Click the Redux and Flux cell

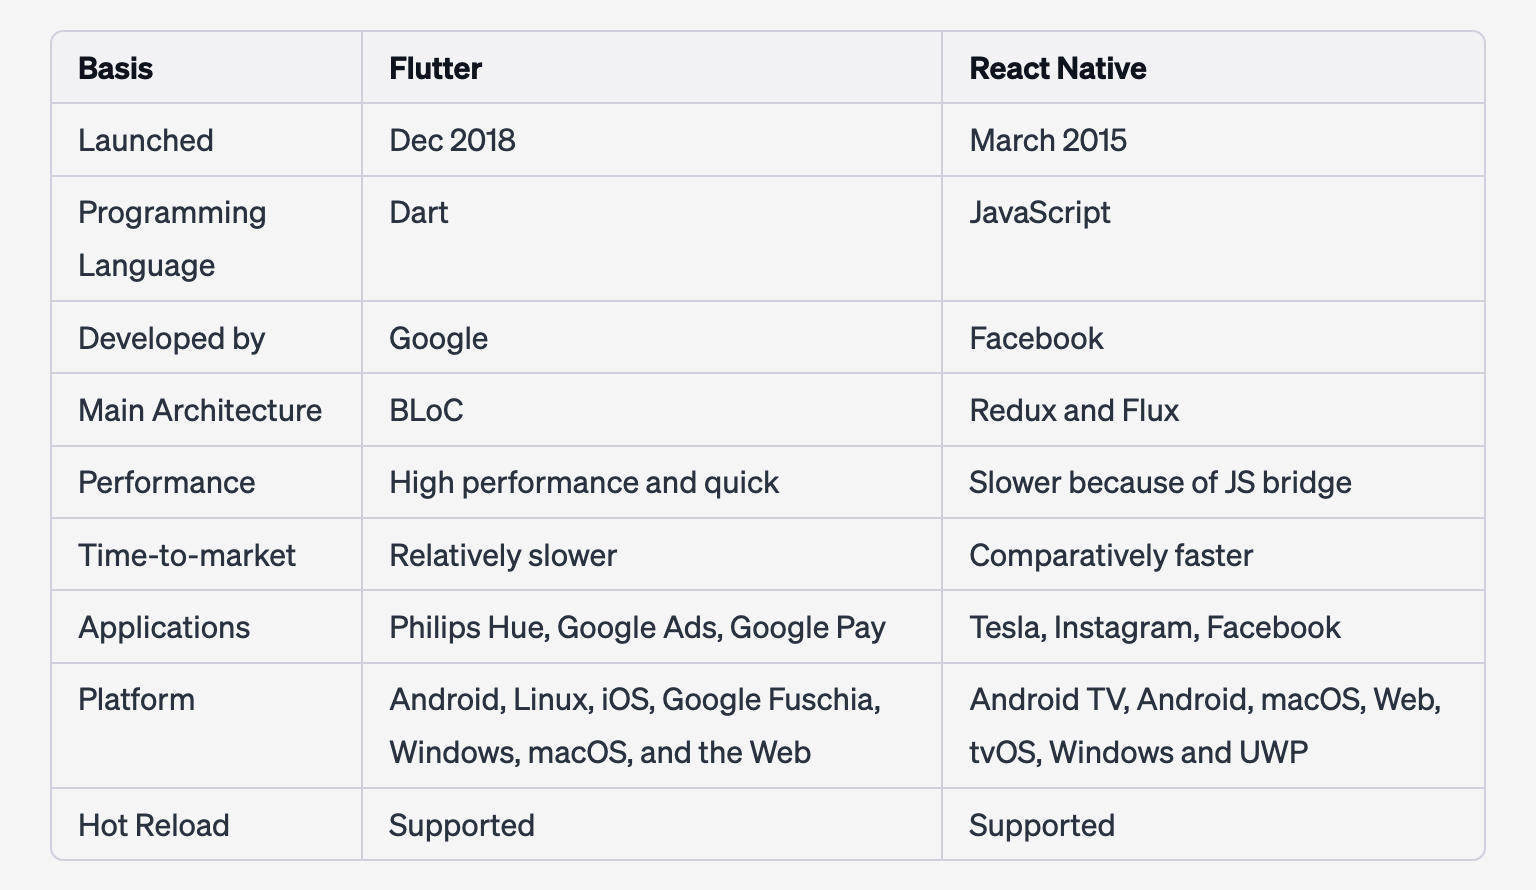click(x=1074, y=410)
